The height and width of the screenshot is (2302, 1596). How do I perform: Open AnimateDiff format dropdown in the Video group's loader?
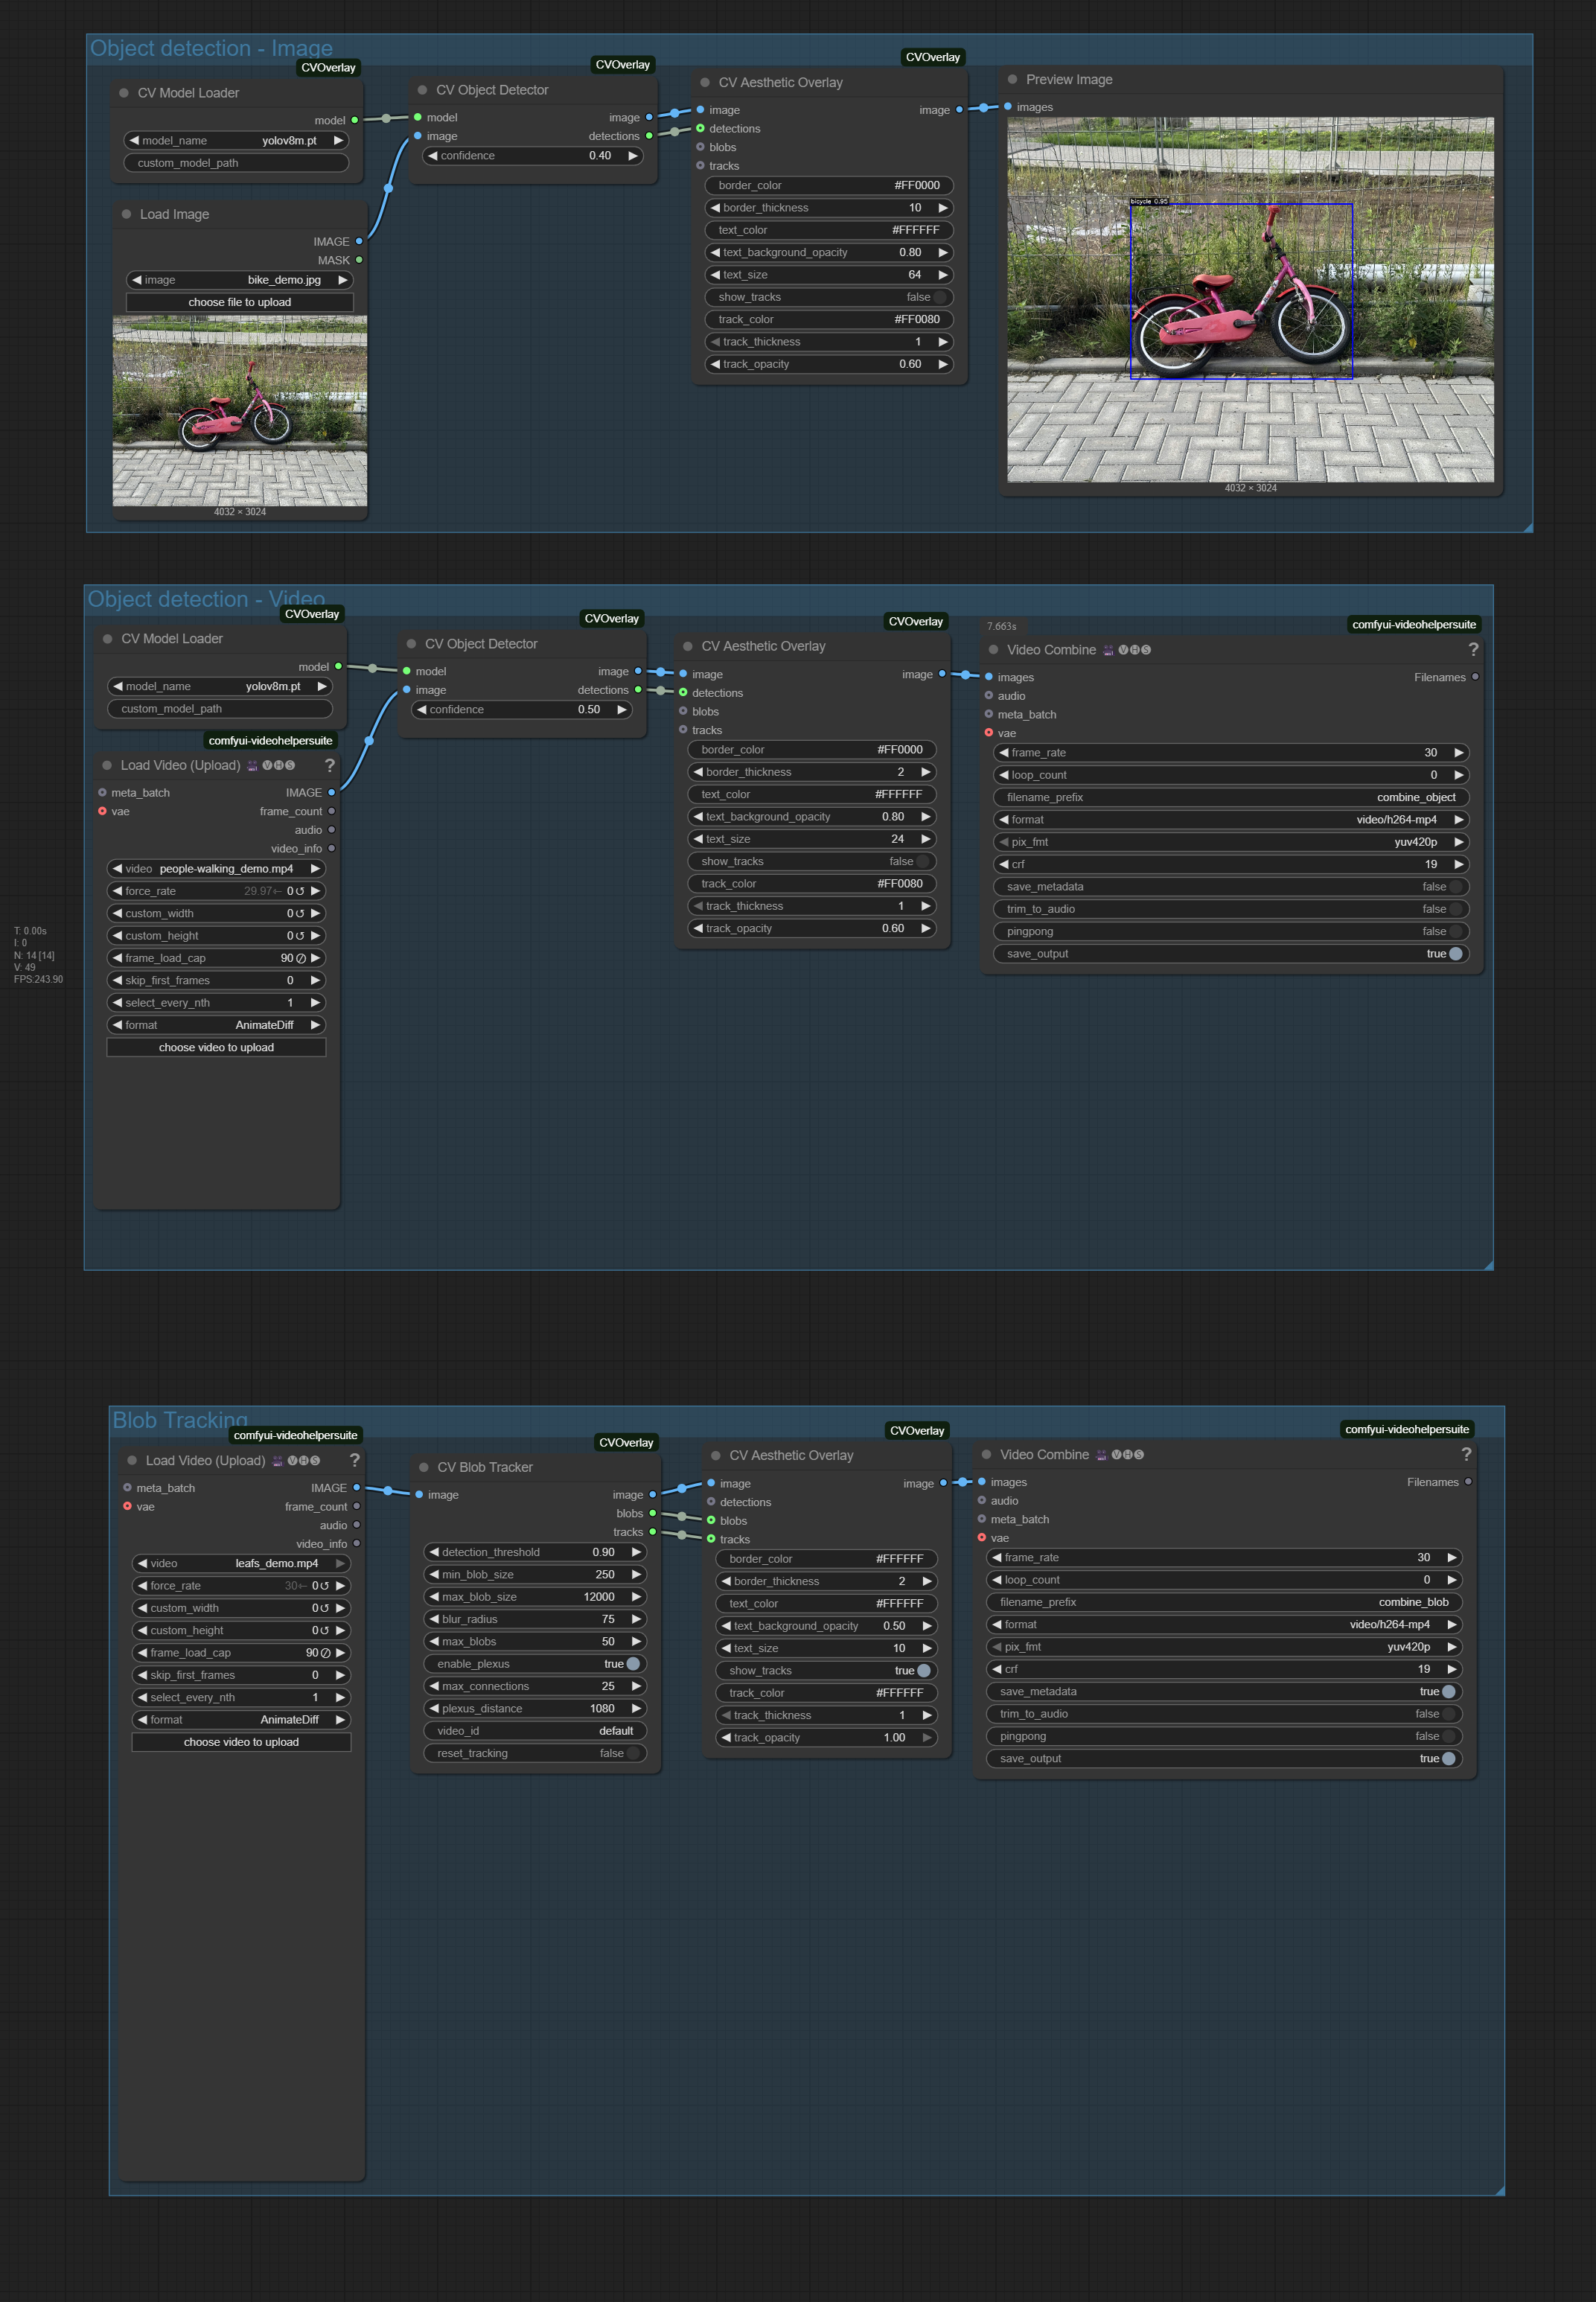[x=216, y=1025]
